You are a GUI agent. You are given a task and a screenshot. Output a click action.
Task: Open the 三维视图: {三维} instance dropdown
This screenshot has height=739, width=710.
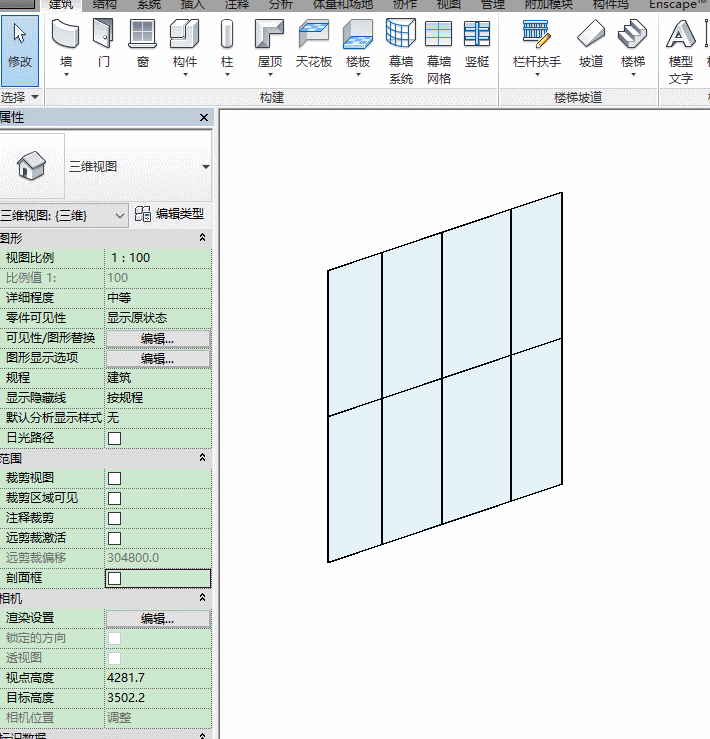(120, 216)
